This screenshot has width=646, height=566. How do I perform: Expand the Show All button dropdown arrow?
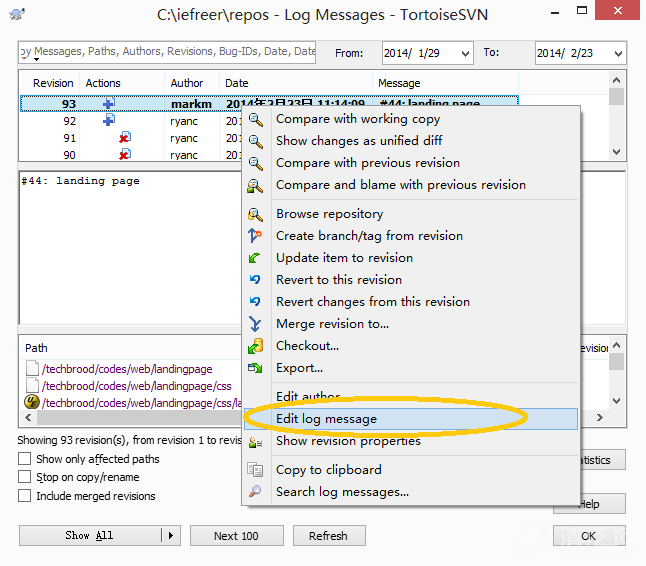pos(172,536)
